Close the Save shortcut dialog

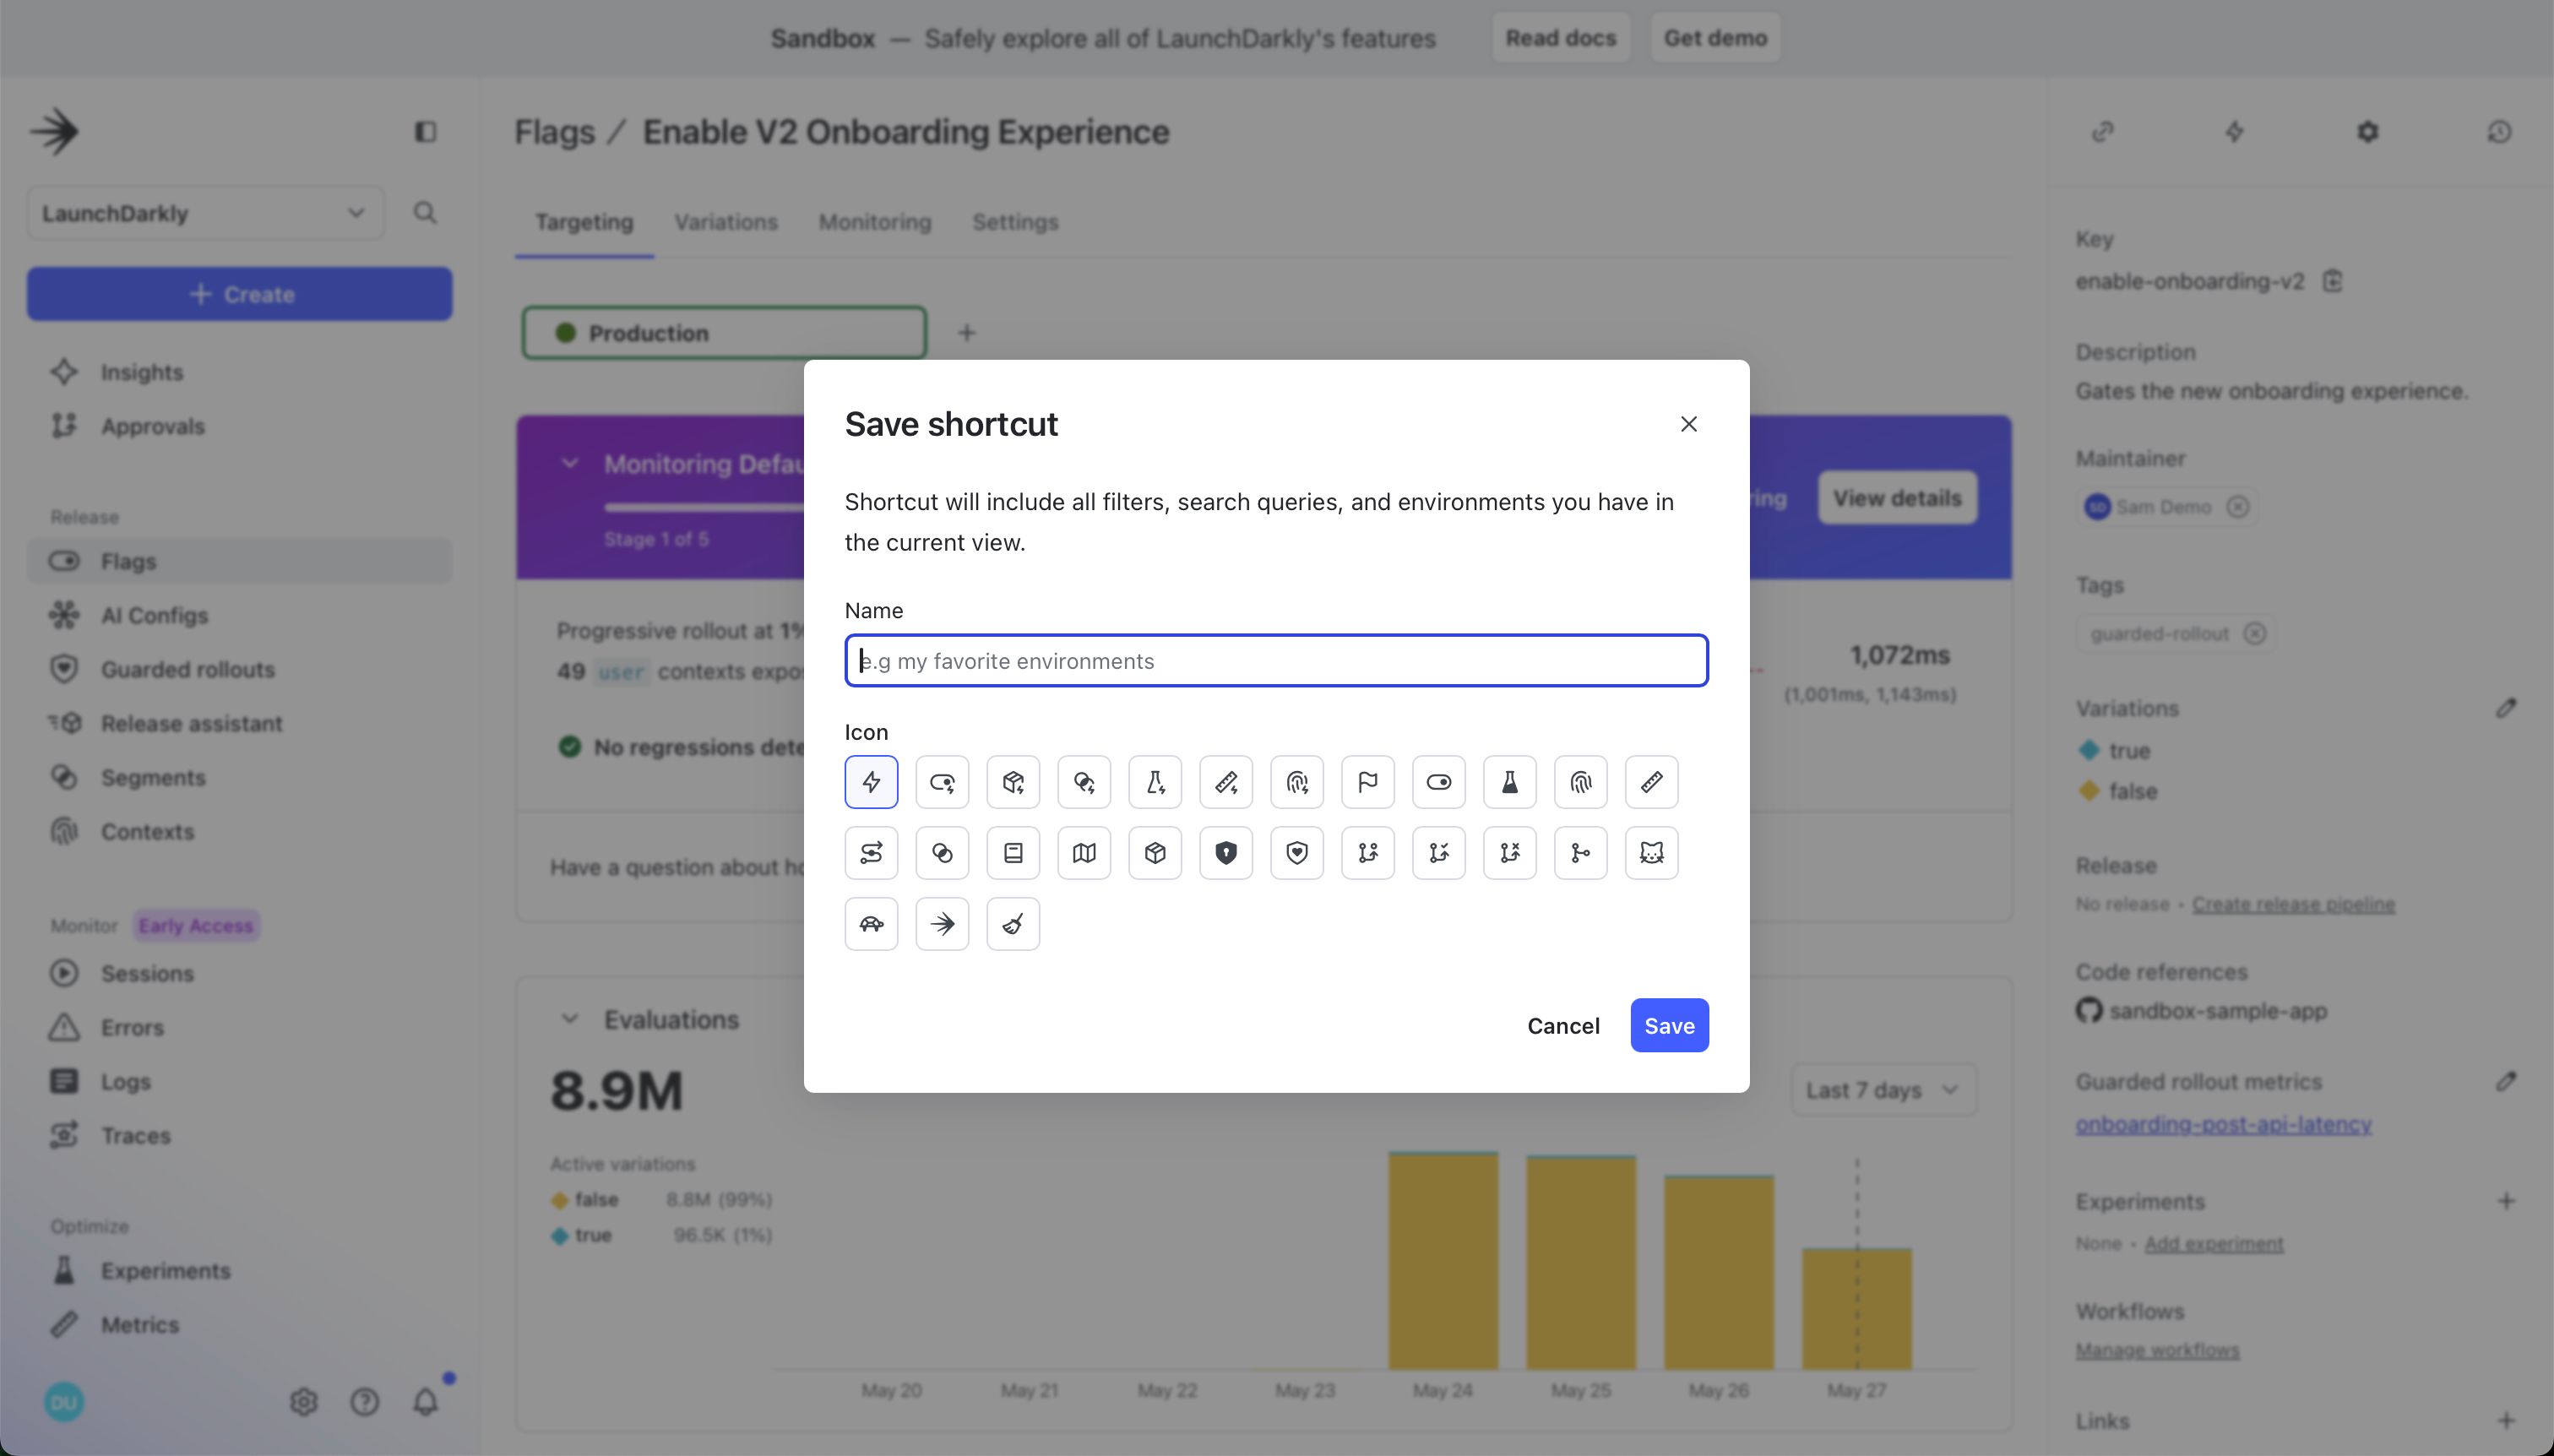click(x=1689, y=424)
